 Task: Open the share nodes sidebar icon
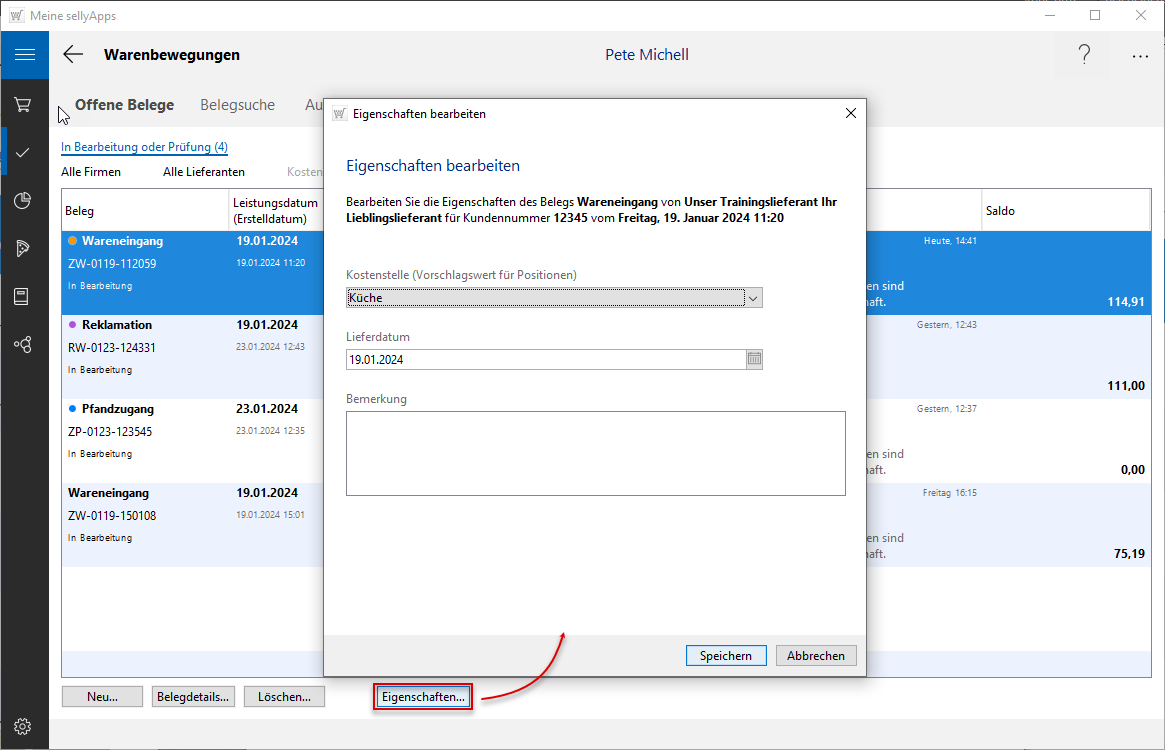[22, 345]
